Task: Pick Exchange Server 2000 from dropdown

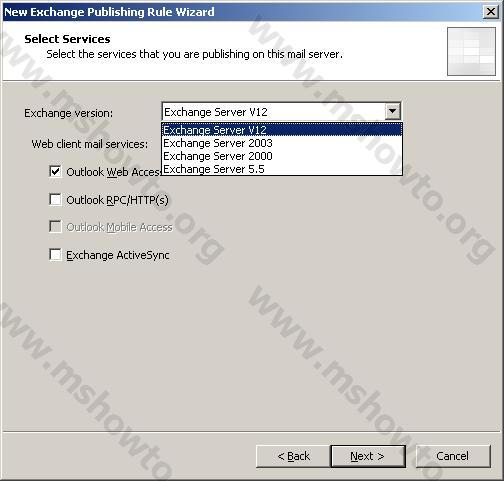Action: point(282,156)
